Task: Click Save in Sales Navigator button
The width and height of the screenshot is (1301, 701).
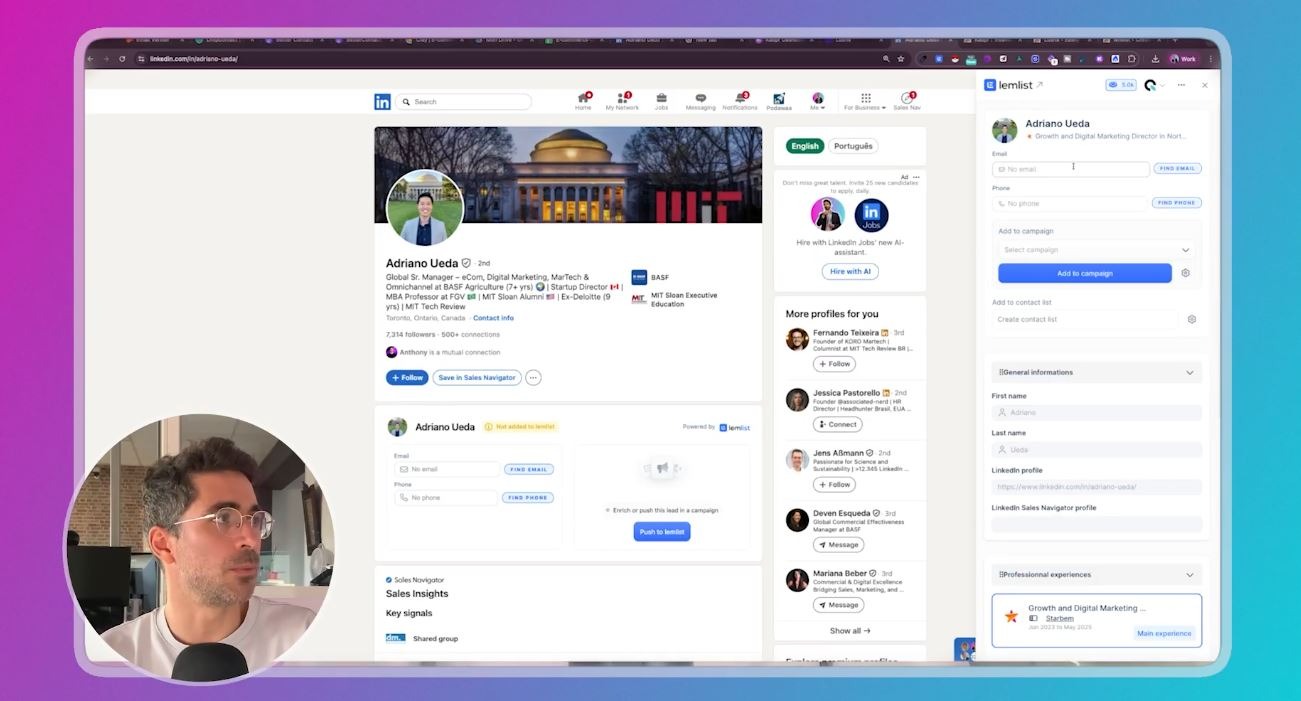Action: click(477, 378)
